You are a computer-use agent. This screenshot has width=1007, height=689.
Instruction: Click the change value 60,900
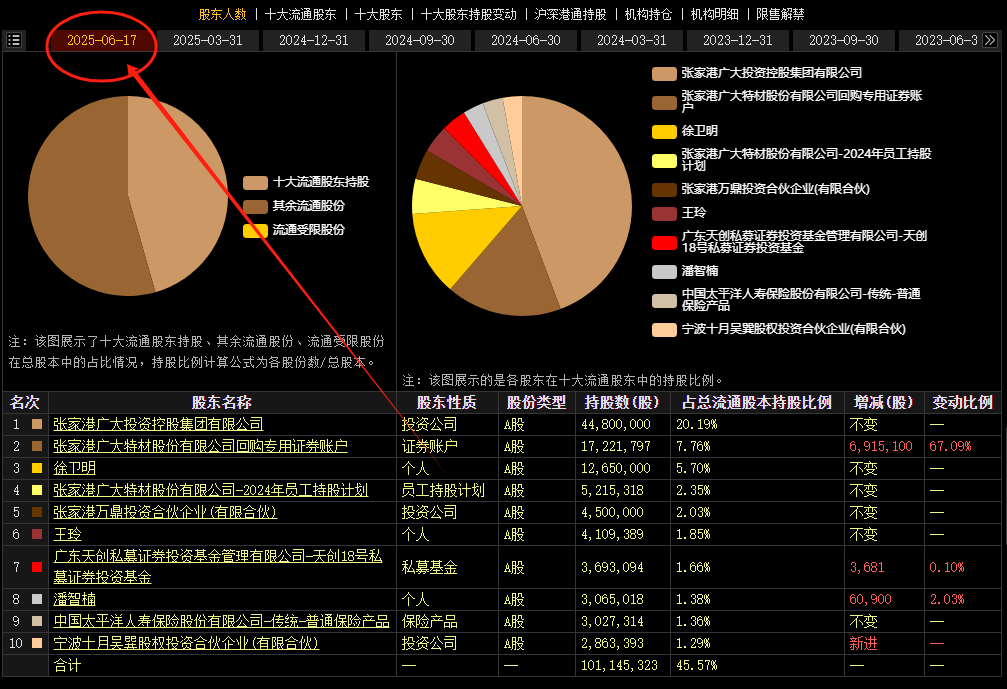point(870,599)
